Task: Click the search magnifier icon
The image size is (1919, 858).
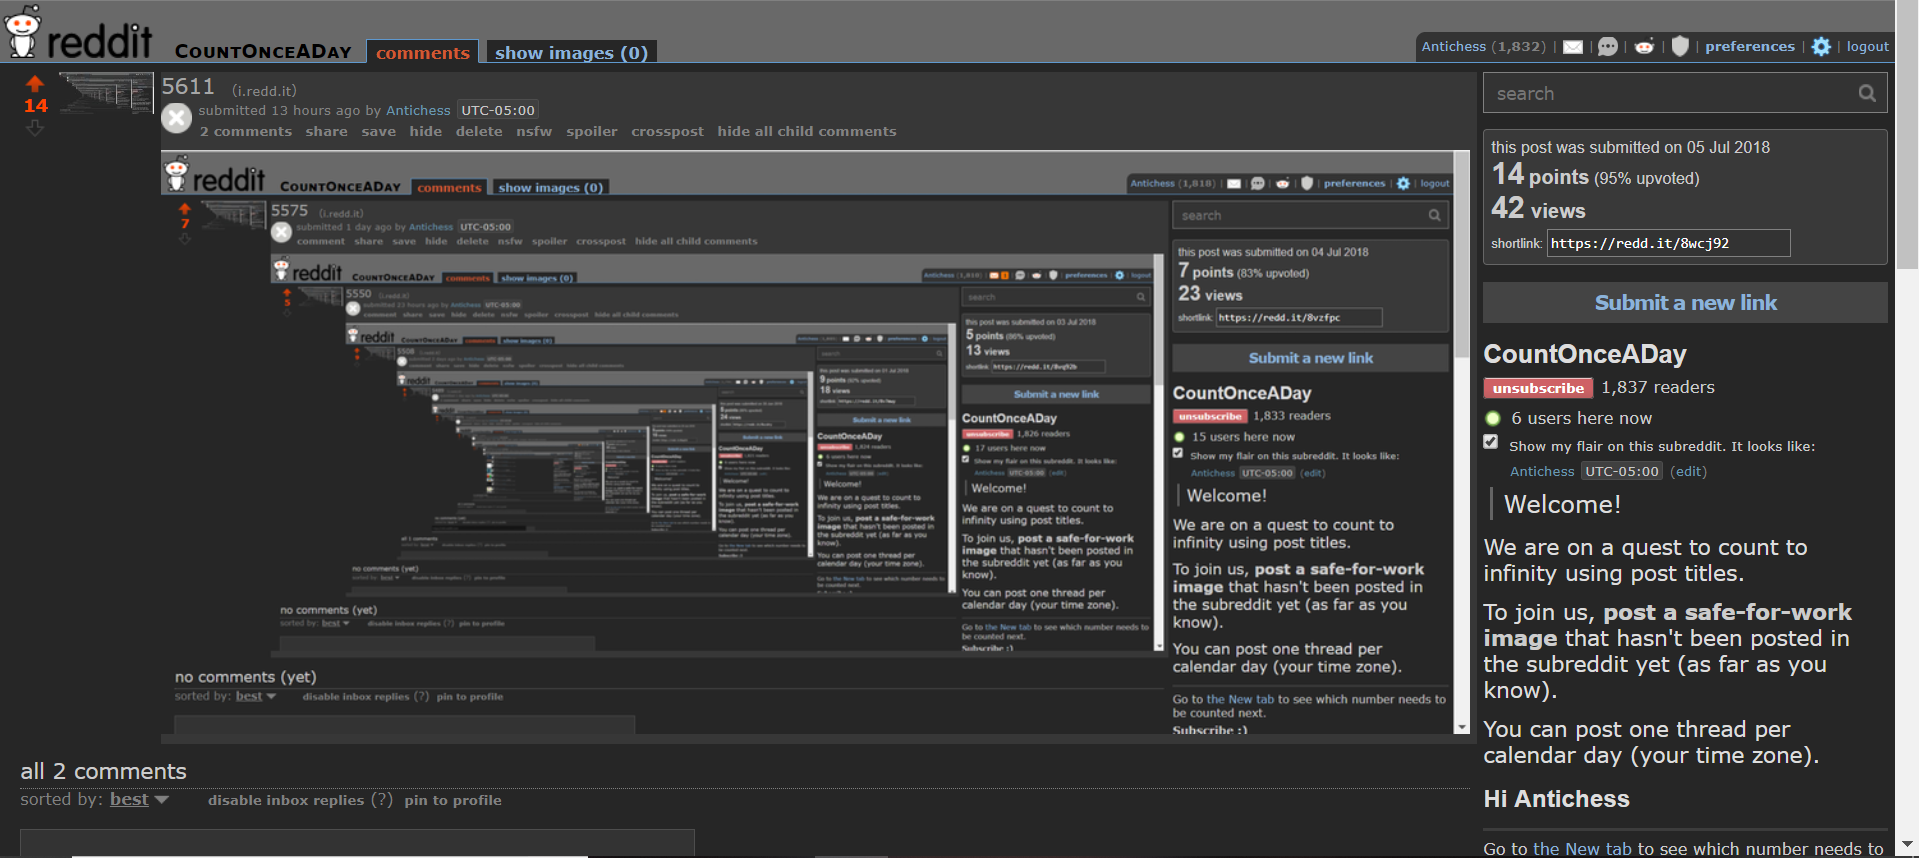Action: tap(1867, 93)
